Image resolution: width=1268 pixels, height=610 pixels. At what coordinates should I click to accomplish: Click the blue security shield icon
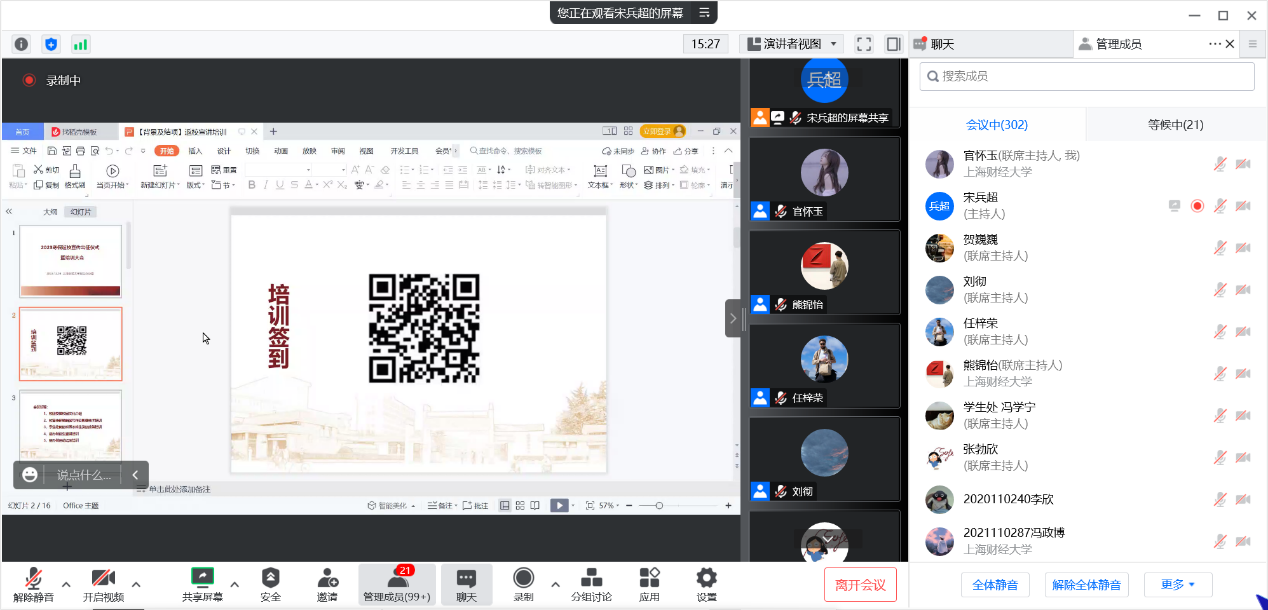pos(51,44)
